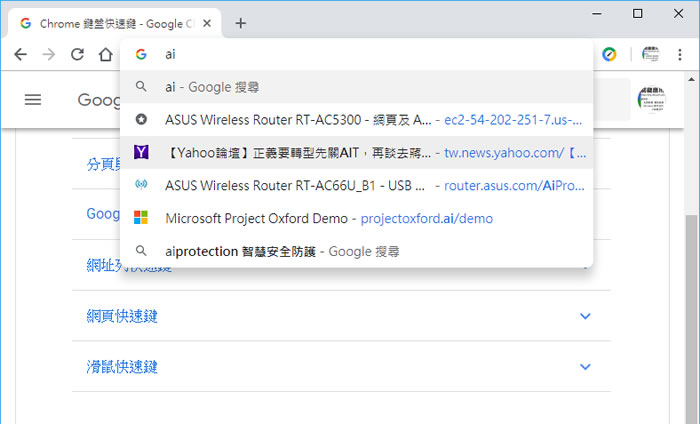Click the extension icon left of Chrome menu

651,54
